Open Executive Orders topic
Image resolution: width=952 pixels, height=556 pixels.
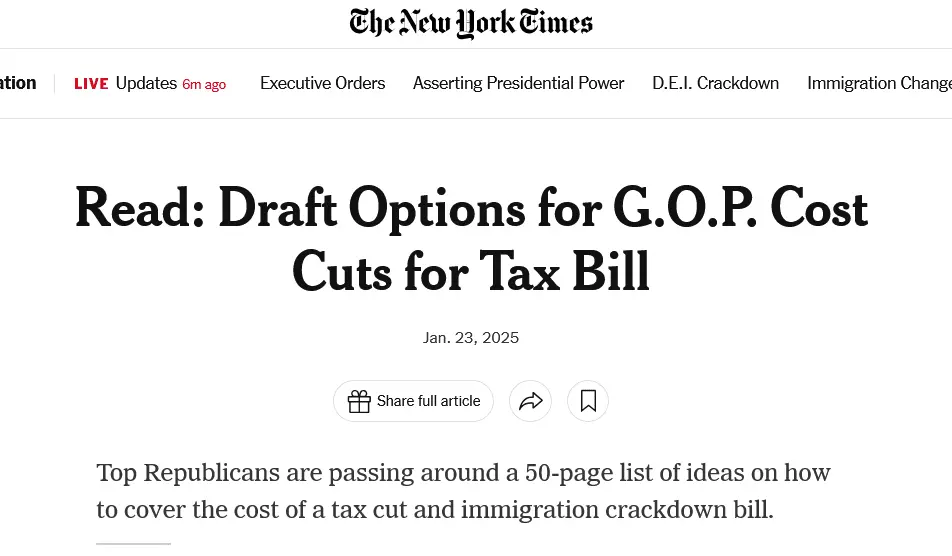322,83
